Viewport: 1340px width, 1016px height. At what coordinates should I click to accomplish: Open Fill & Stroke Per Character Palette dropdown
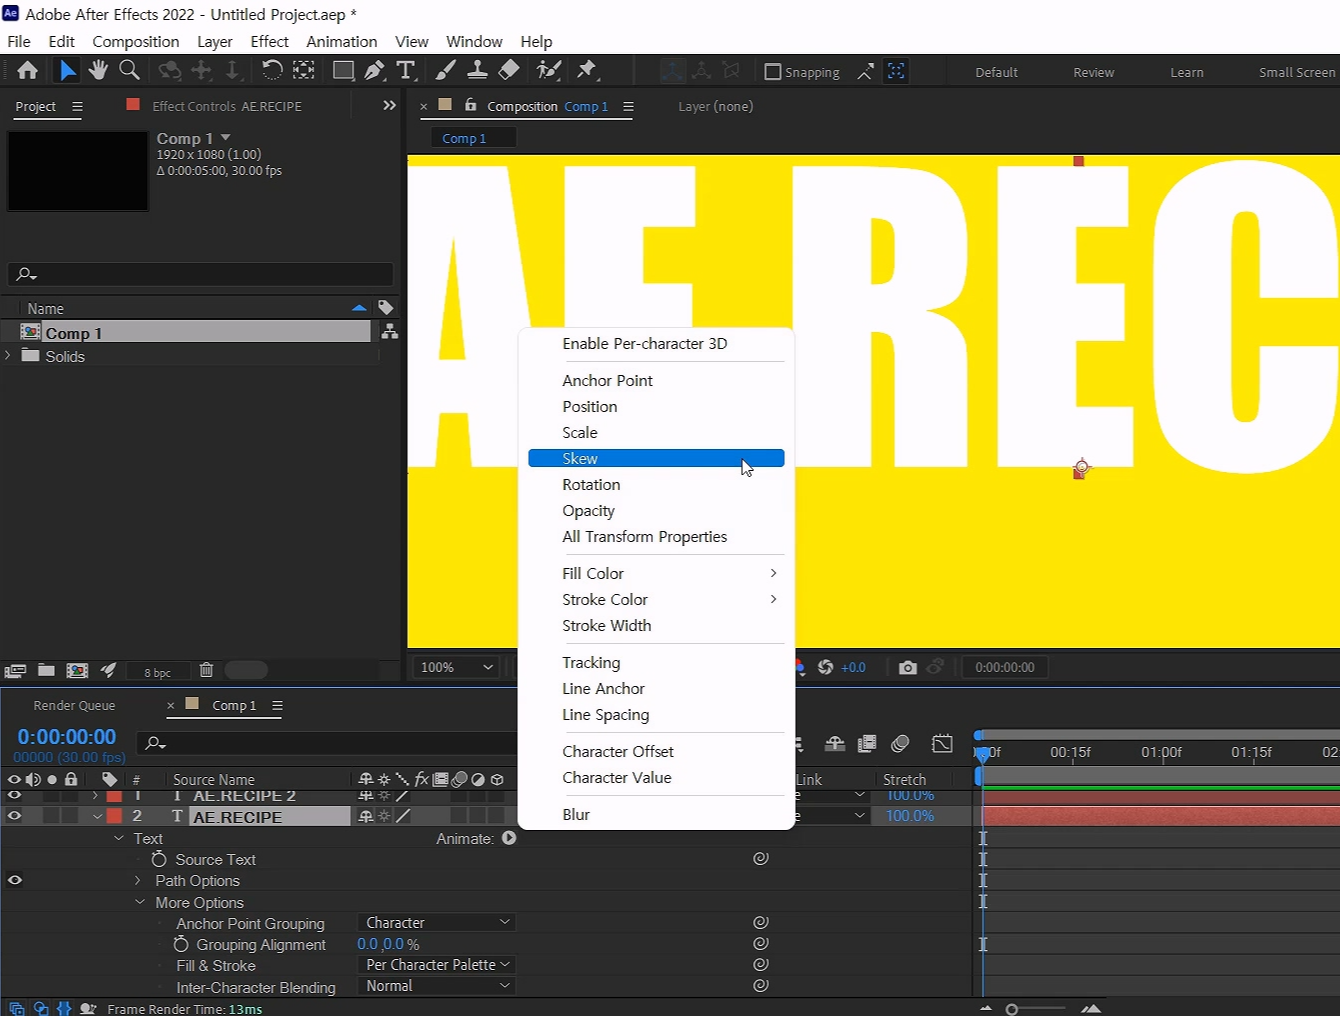tap(436, 964)
